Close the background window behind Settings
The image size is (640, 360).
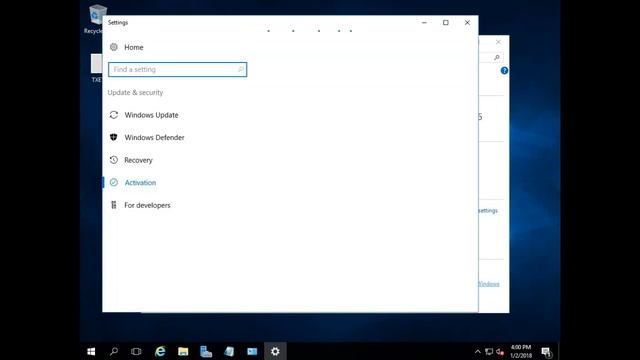[x=498, y=42]
